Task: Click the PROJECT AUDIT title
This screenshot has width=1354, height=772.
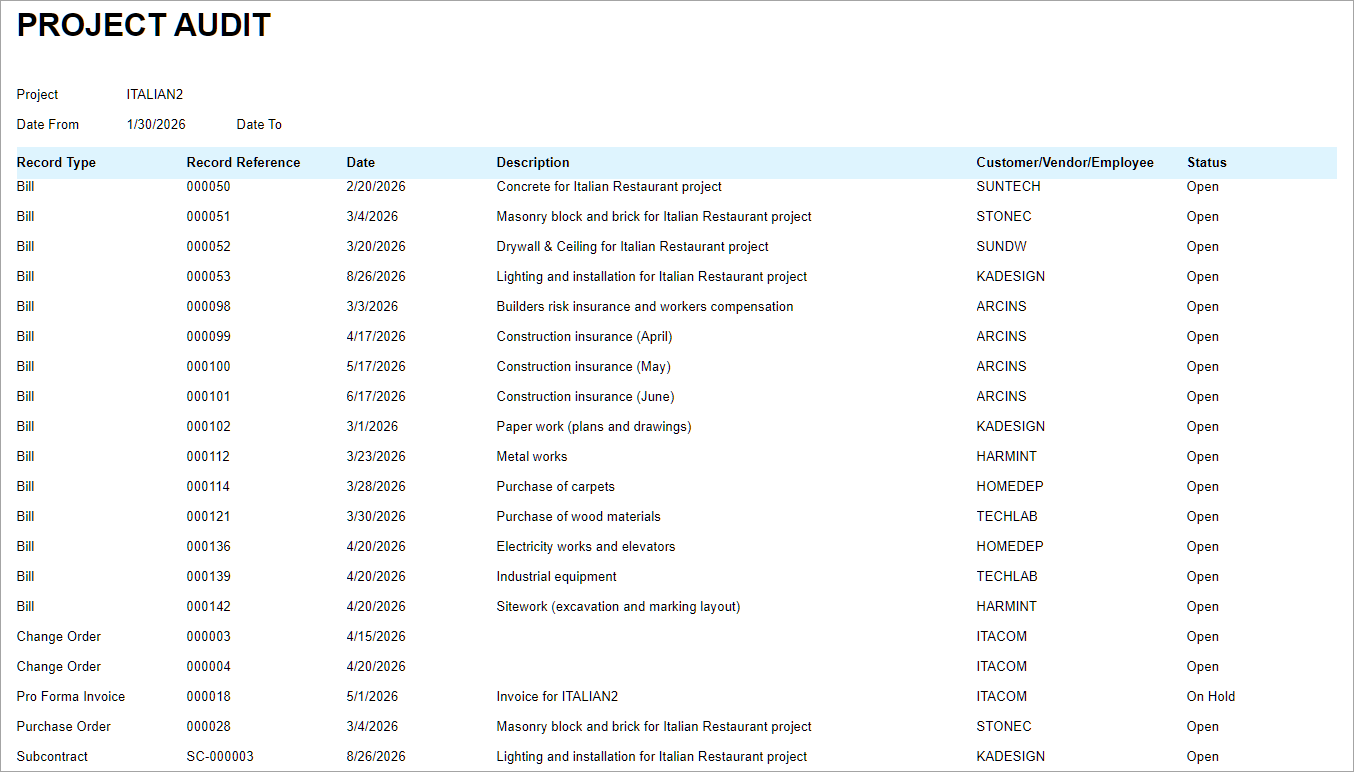Action: [144, 25]
